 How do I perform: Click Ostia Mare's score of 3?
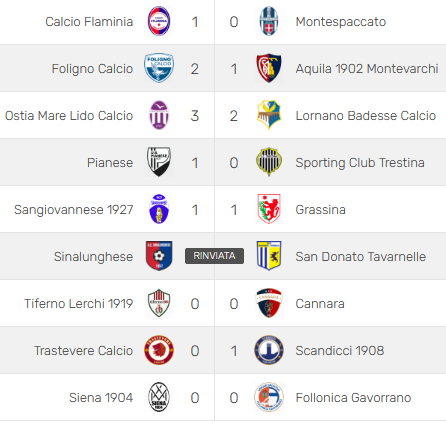coord(195,116)
